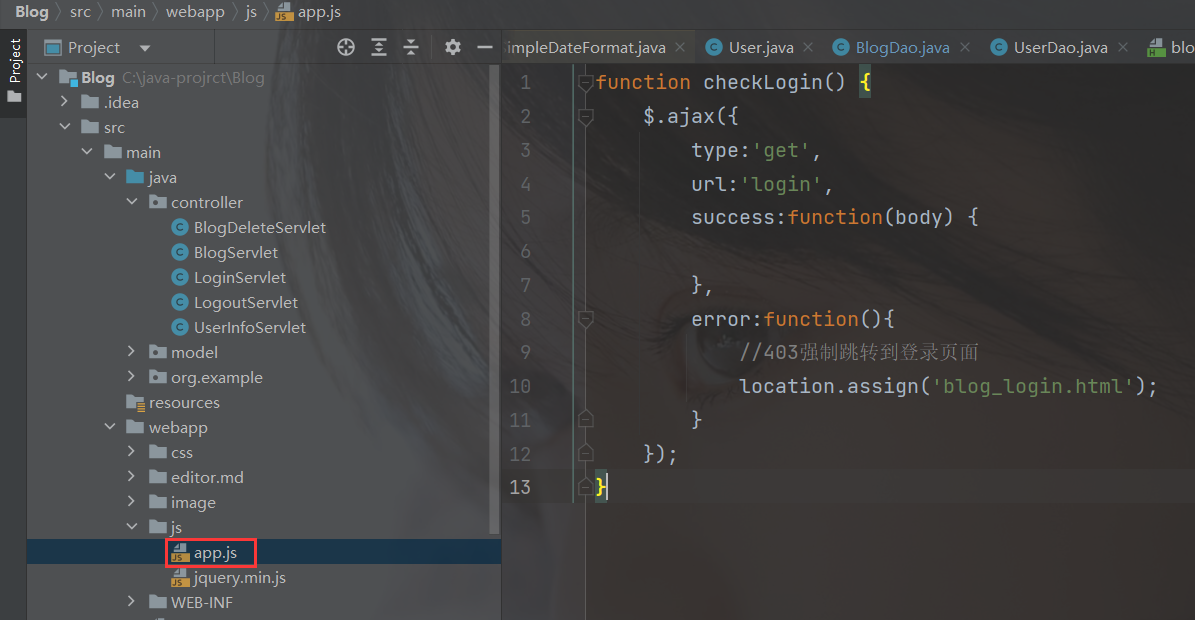
Task: Open the Project view dropdown arrow
Action: click(145, 48)
